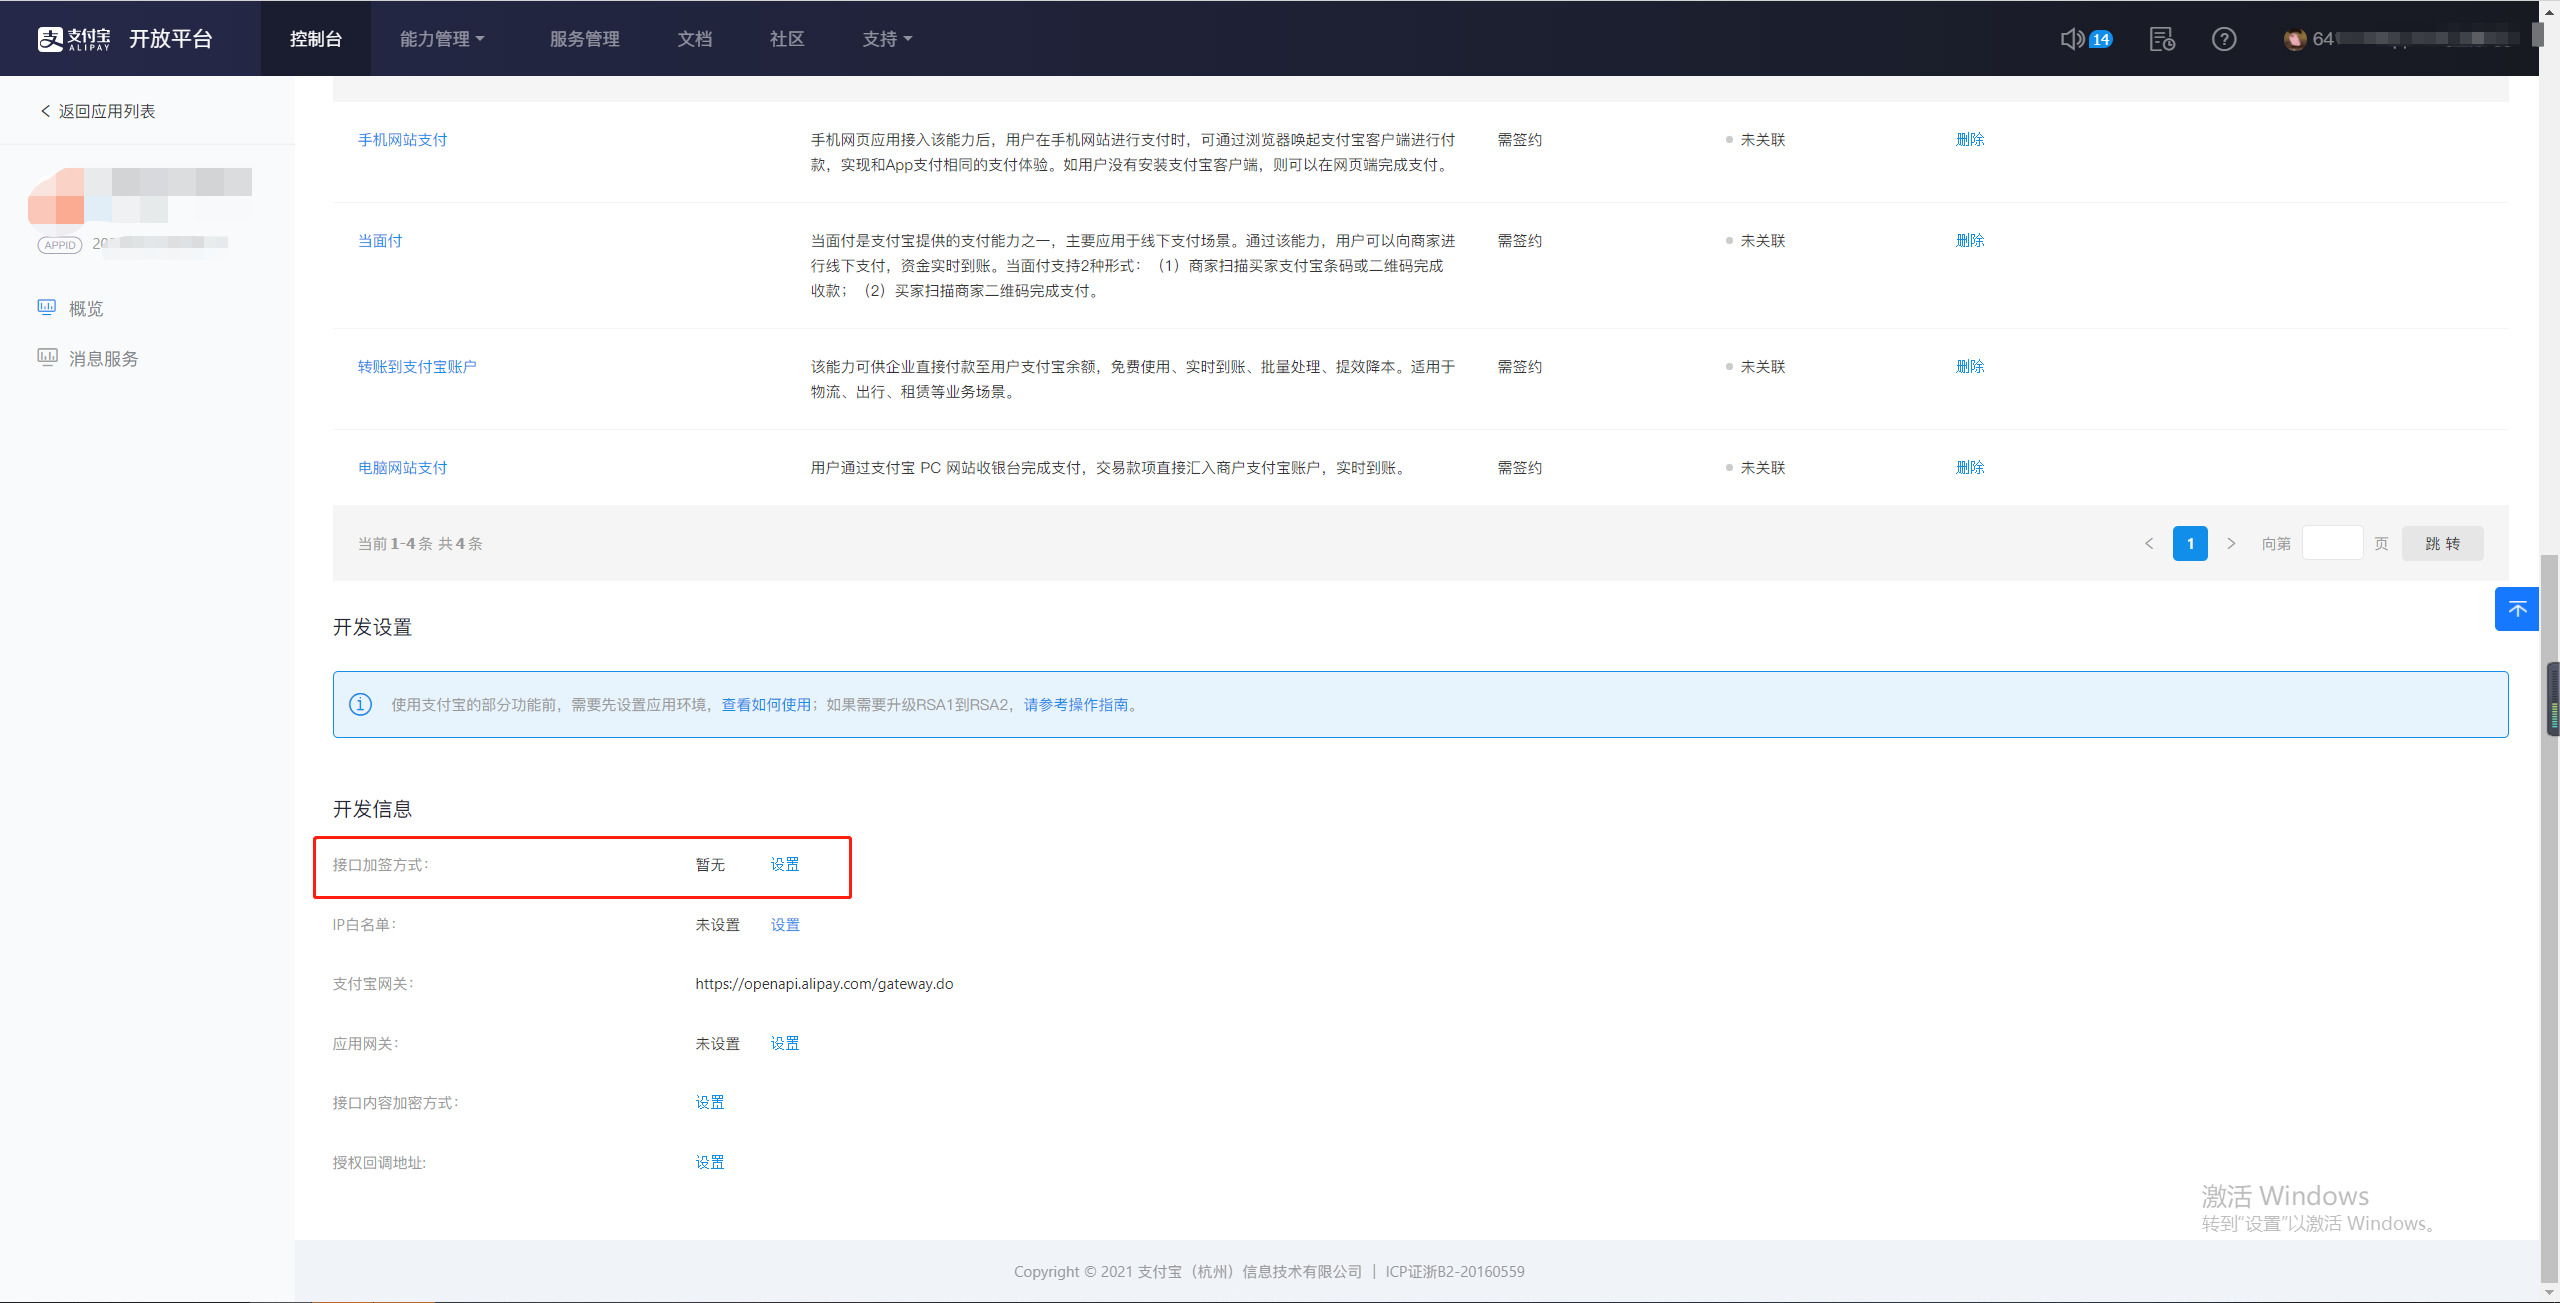Open 消息服务 in the sidebar
Image resolution: width=2560 pixels, height=1303 pixels.
coord(102,358)
